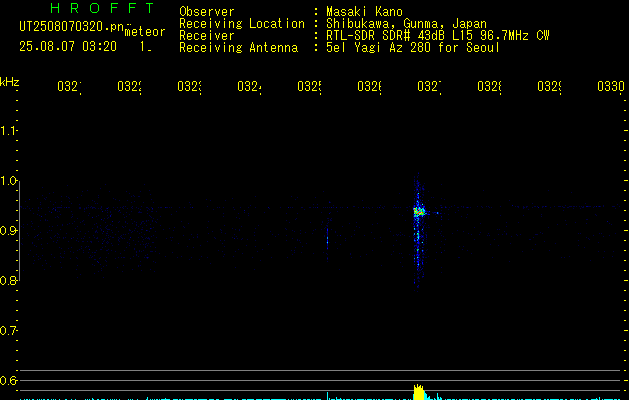The image size is (629, 400).
Task: Click the bright red-green meteor echo core
Action: click(x=419, y=211)
